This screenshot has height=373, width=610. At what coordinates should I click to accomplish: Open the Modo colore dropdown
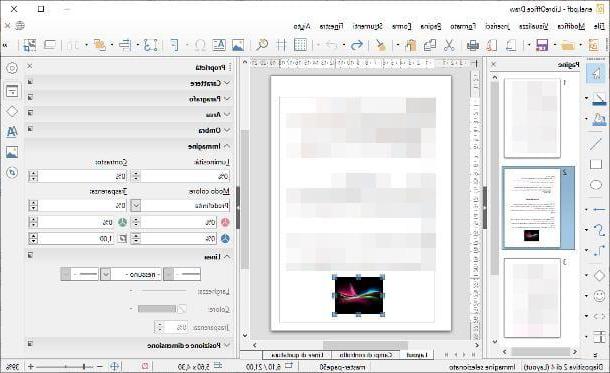[135, 205]
